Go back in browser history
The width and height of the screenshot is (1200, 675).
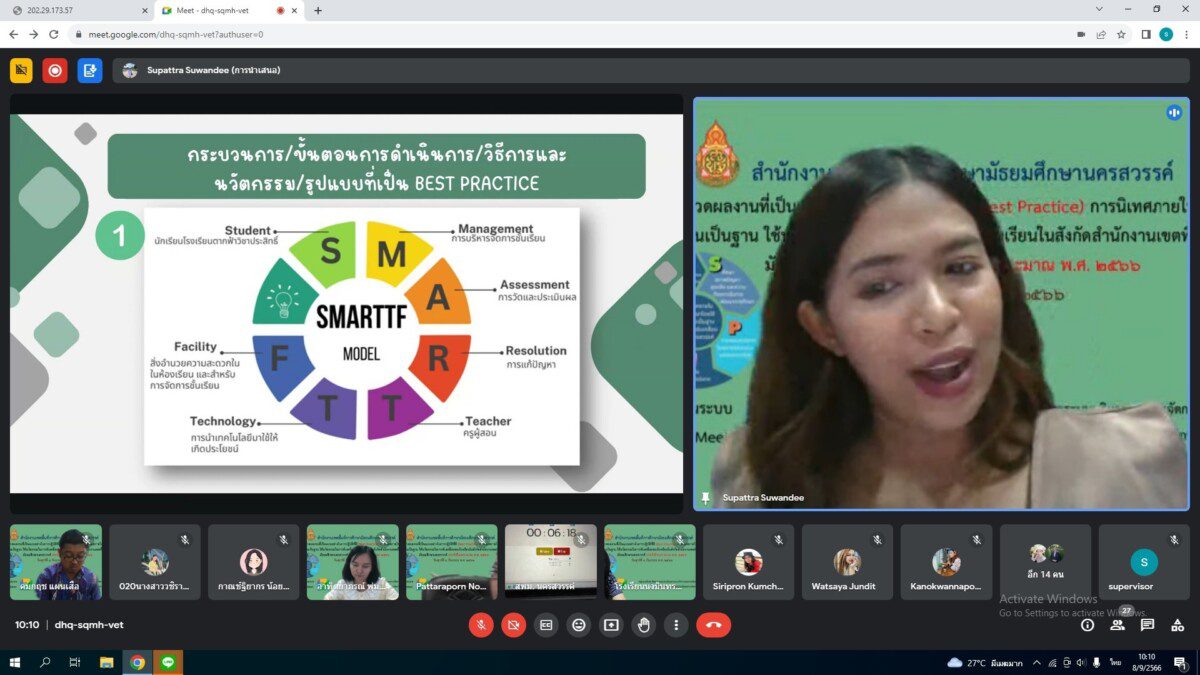(x=14, y=34)
